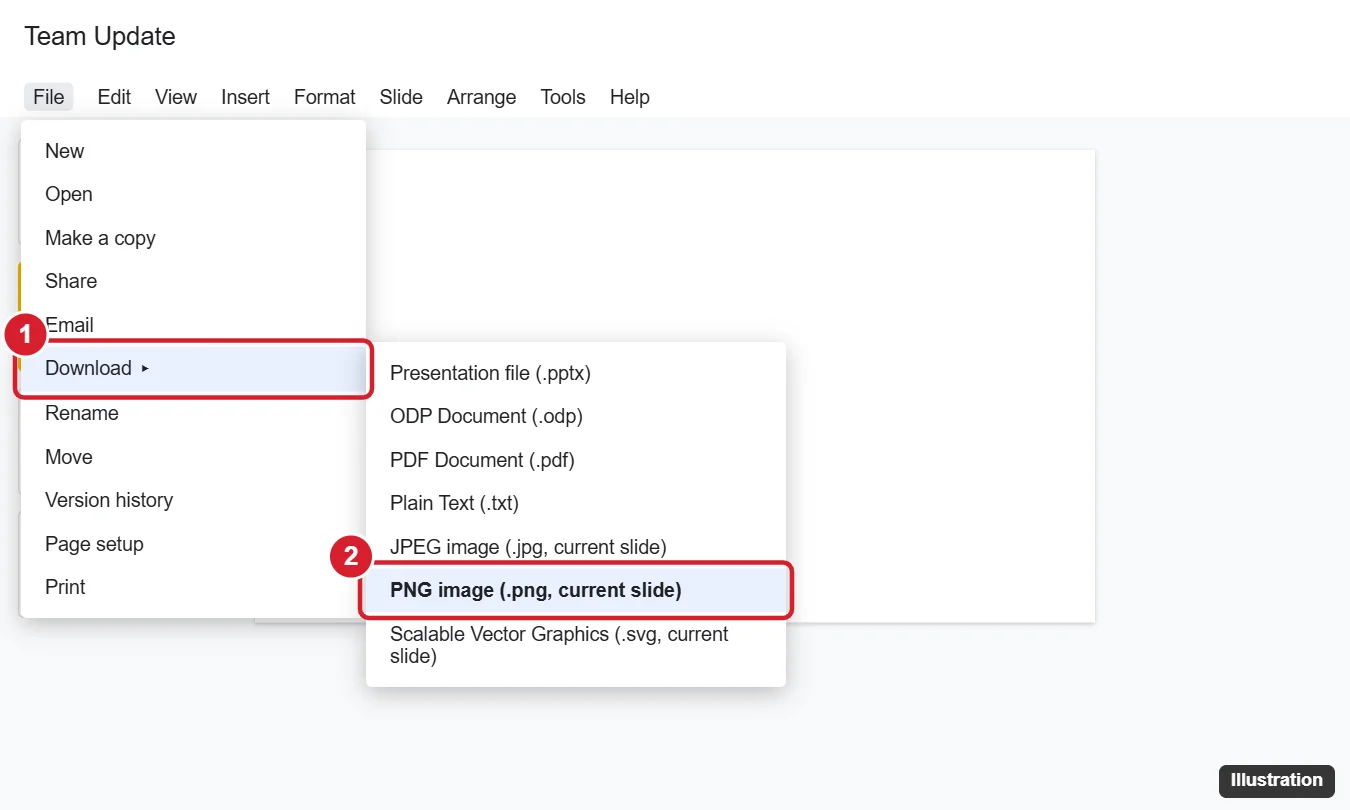Viewport: 1350px width, 810px height.
Task: Open the Tools menu
Action: pyautogui.click(x=563, y=97)
